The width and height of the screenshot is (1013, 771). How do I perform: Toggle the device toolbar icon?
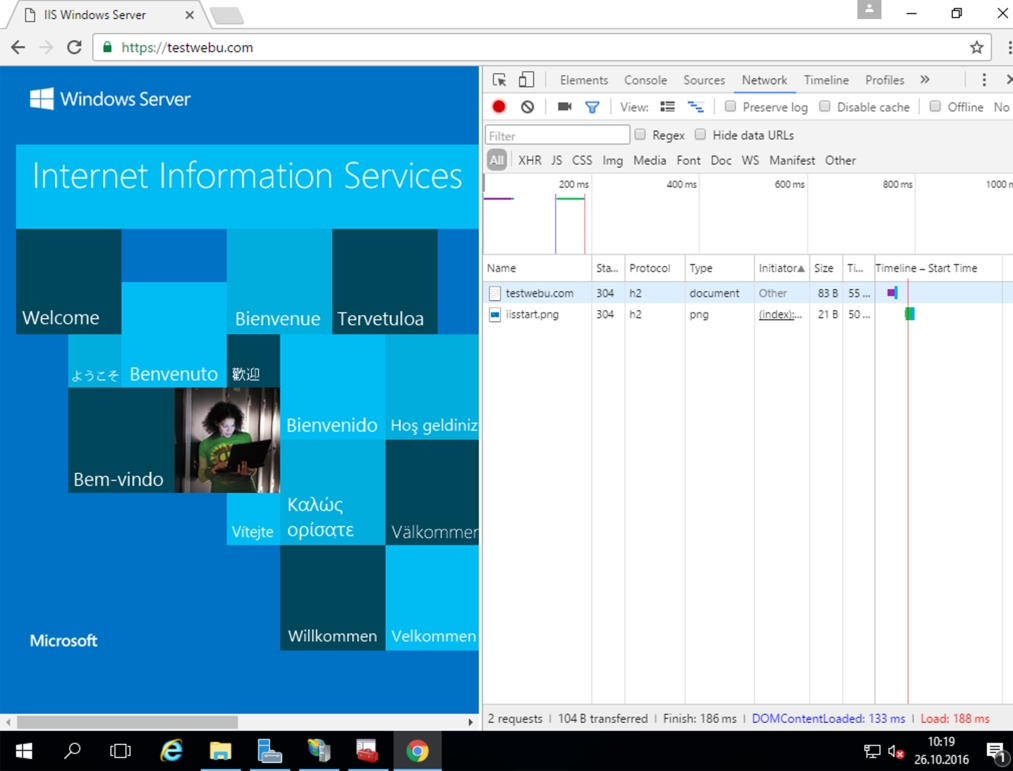coord(526,80)
